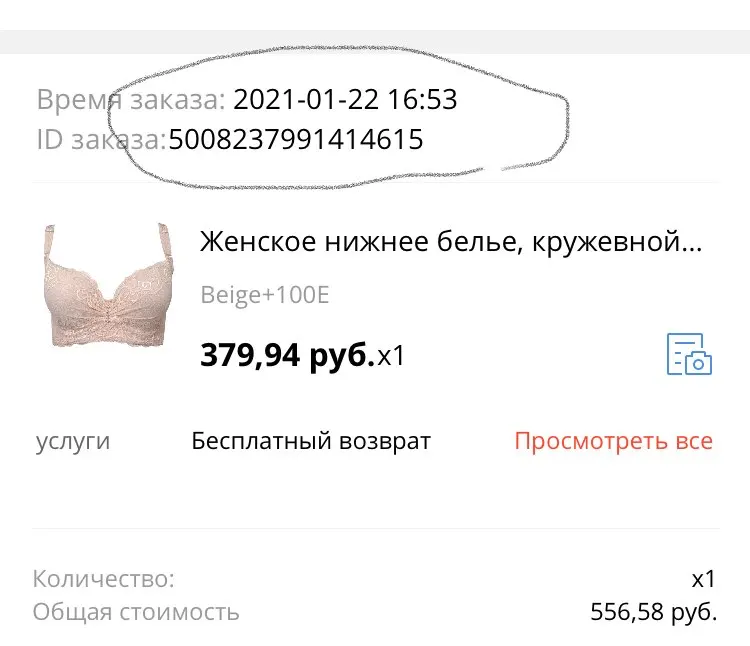
Task: Tap the x1 multiplier next to price
Action: (x=391, y=356)
